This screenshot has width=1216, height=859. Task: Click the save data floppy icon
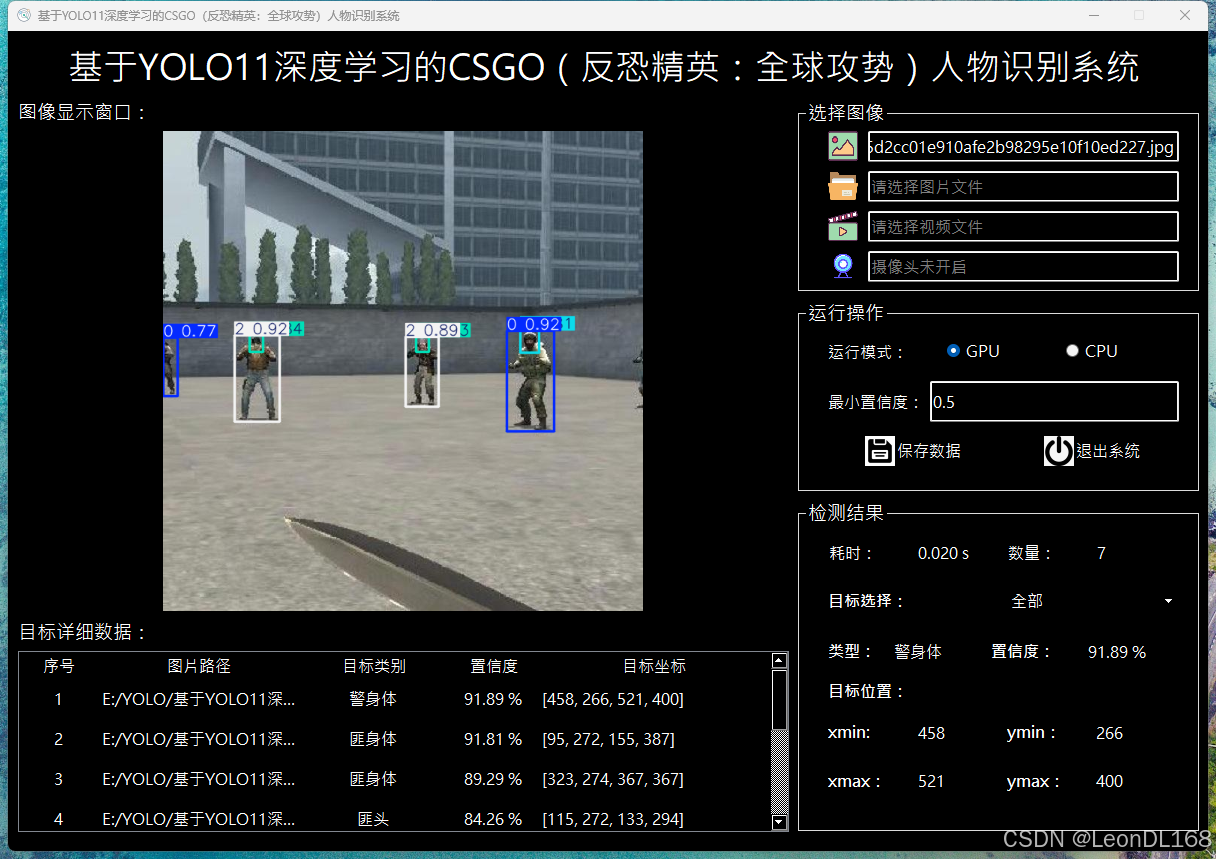pos(879,451)
